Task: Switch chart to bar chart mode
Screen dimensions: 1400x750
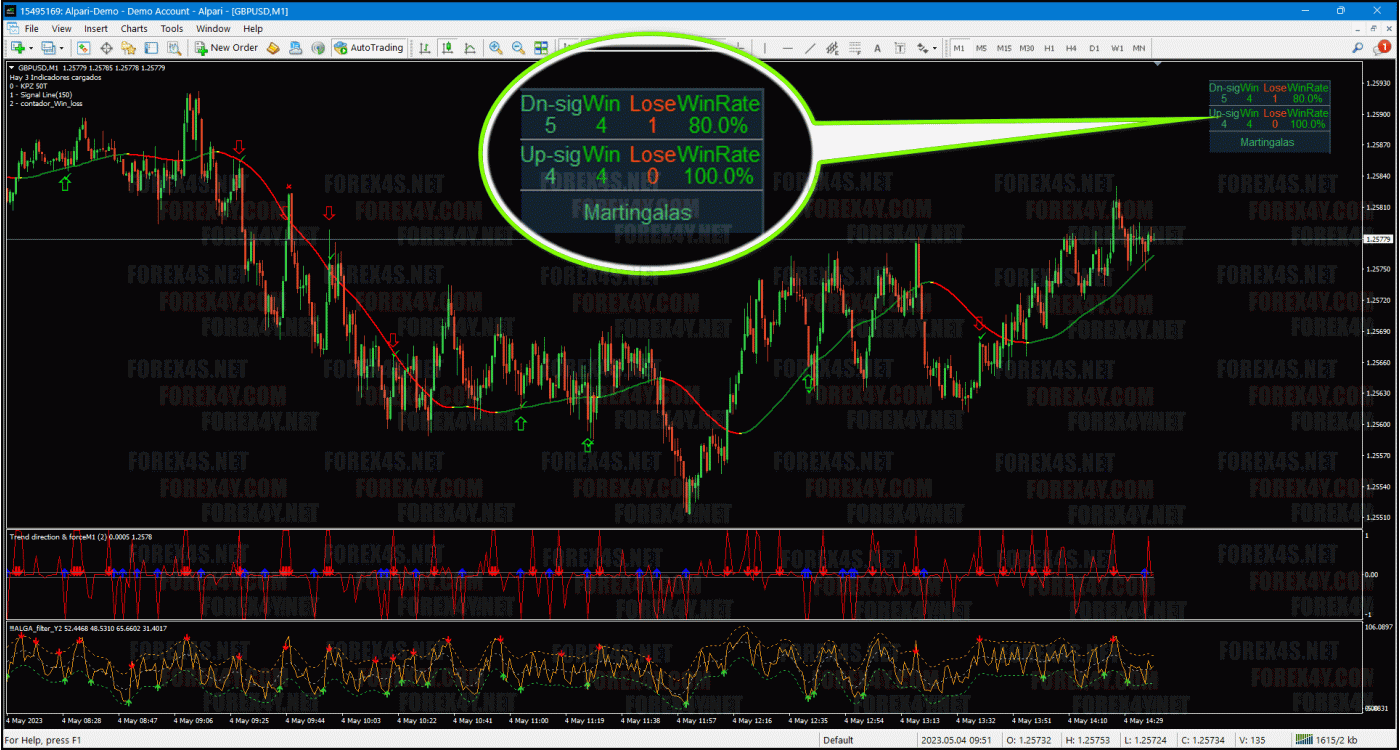Action: click(425, 47)
